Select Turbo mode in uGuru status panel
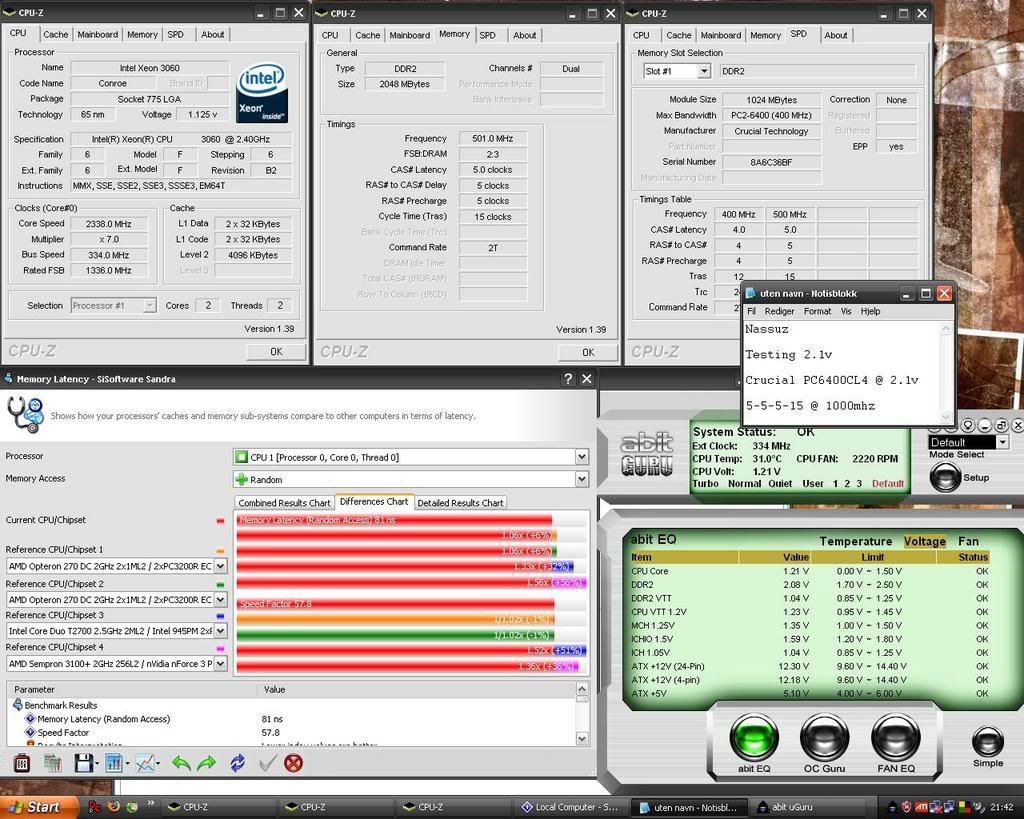The width and height of the screenshot is (1024, 819). pyautogui.click(x=705, y=483)
